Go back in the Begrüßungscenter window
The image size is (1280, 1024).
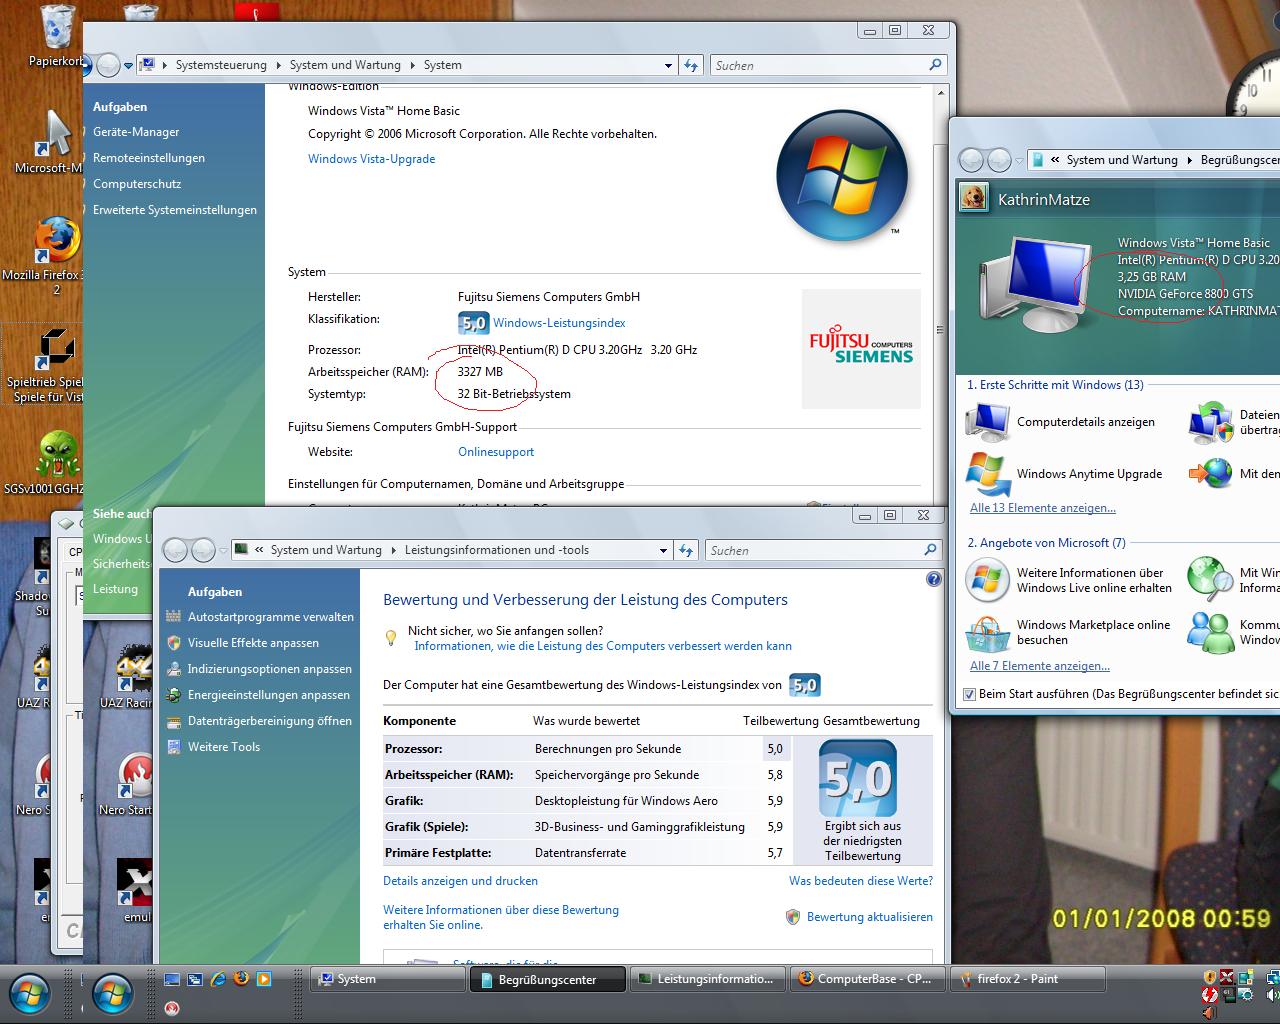[971, 160]
